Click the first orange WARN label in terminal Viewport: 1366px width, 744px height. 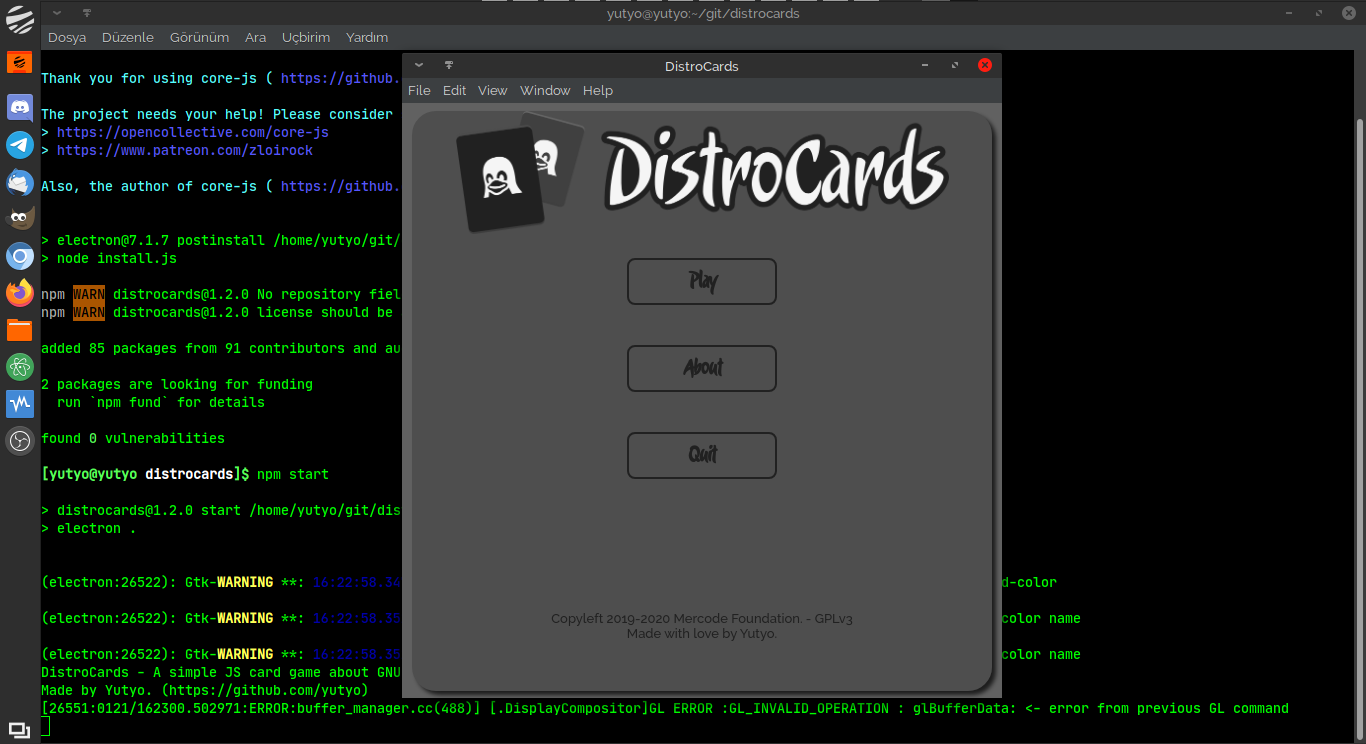(x=89, y=294)
